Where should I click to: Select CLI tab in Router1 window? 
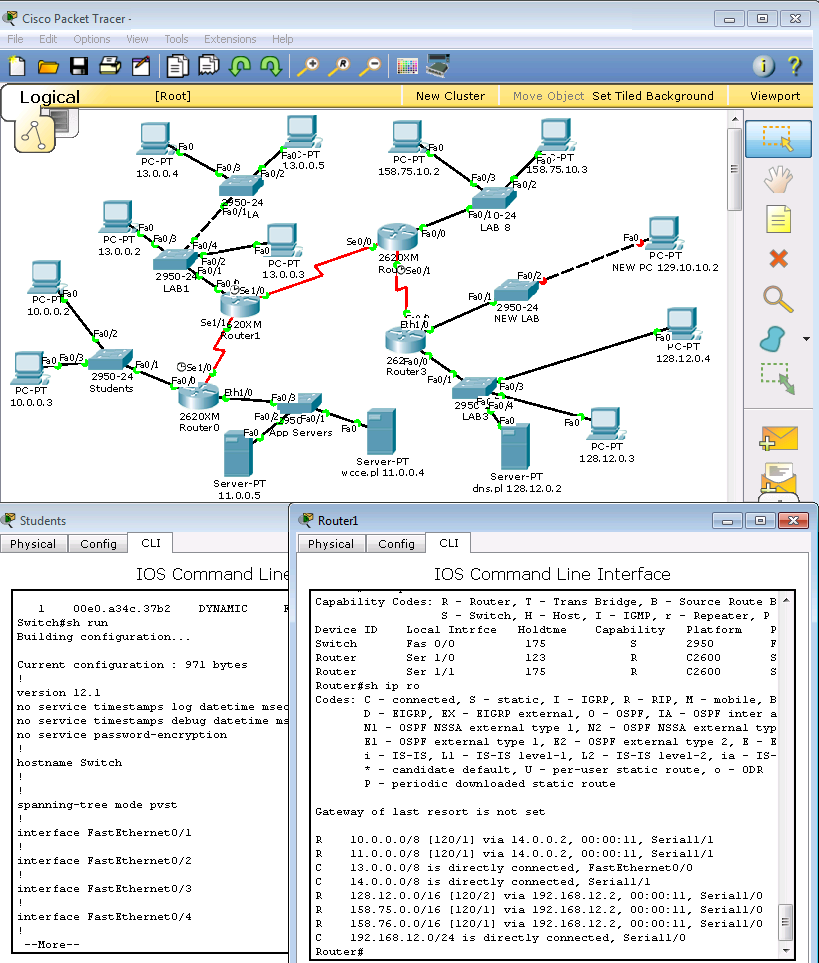448,543
